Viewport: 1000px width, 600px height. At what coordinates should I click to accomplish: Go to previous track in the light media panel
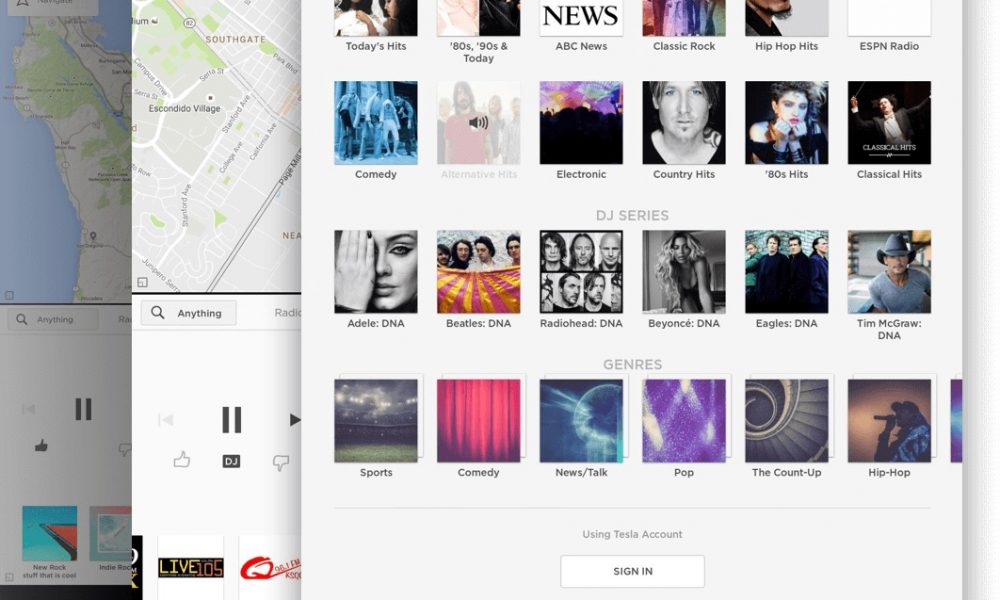coord(166,420)
